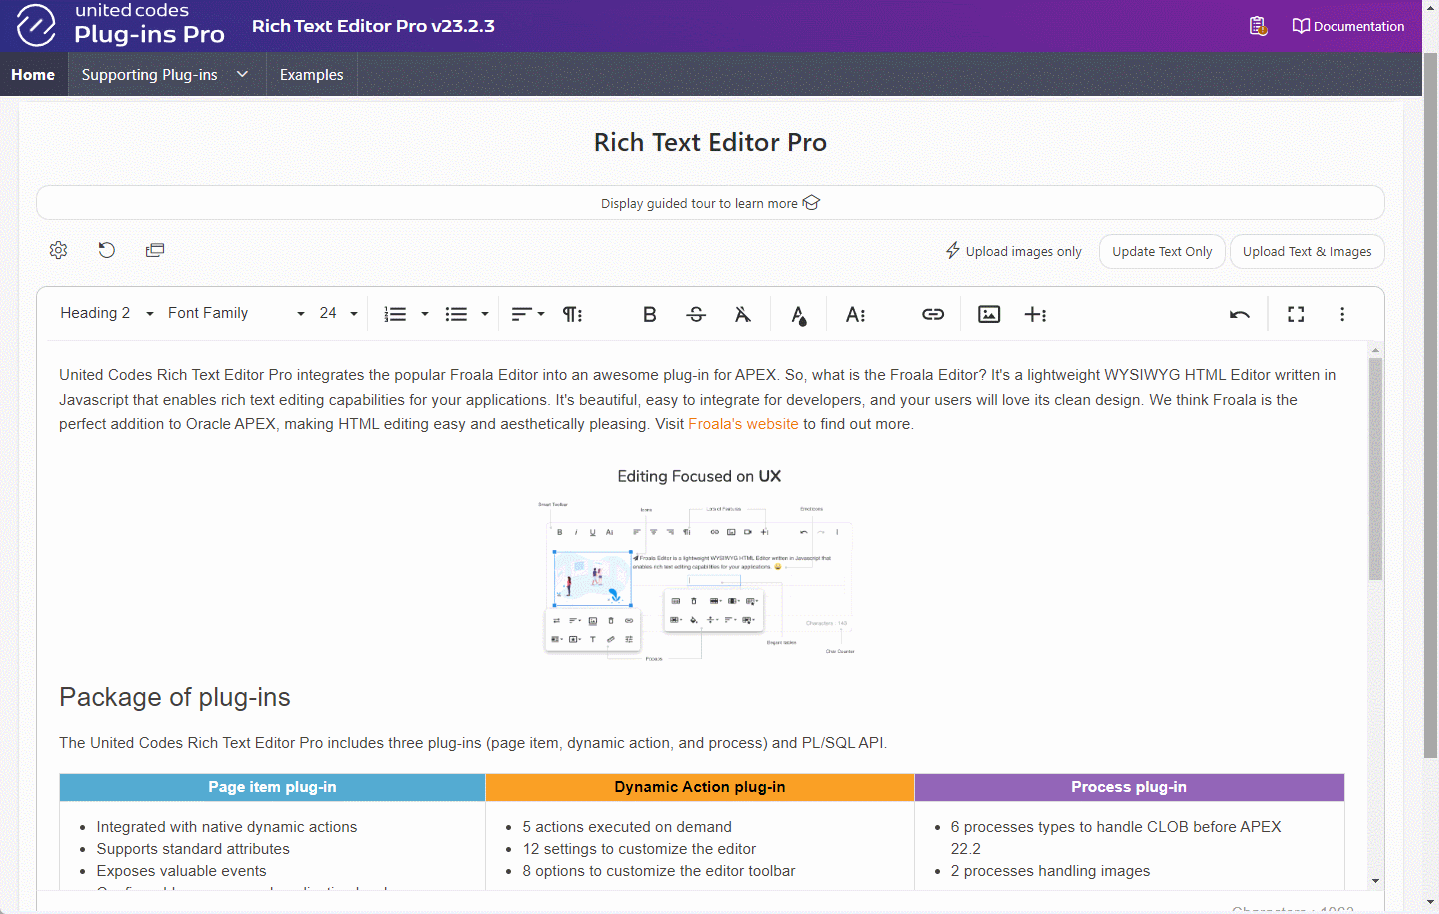Go to the Home tab
1439x914 pixels.
[33, 75]
